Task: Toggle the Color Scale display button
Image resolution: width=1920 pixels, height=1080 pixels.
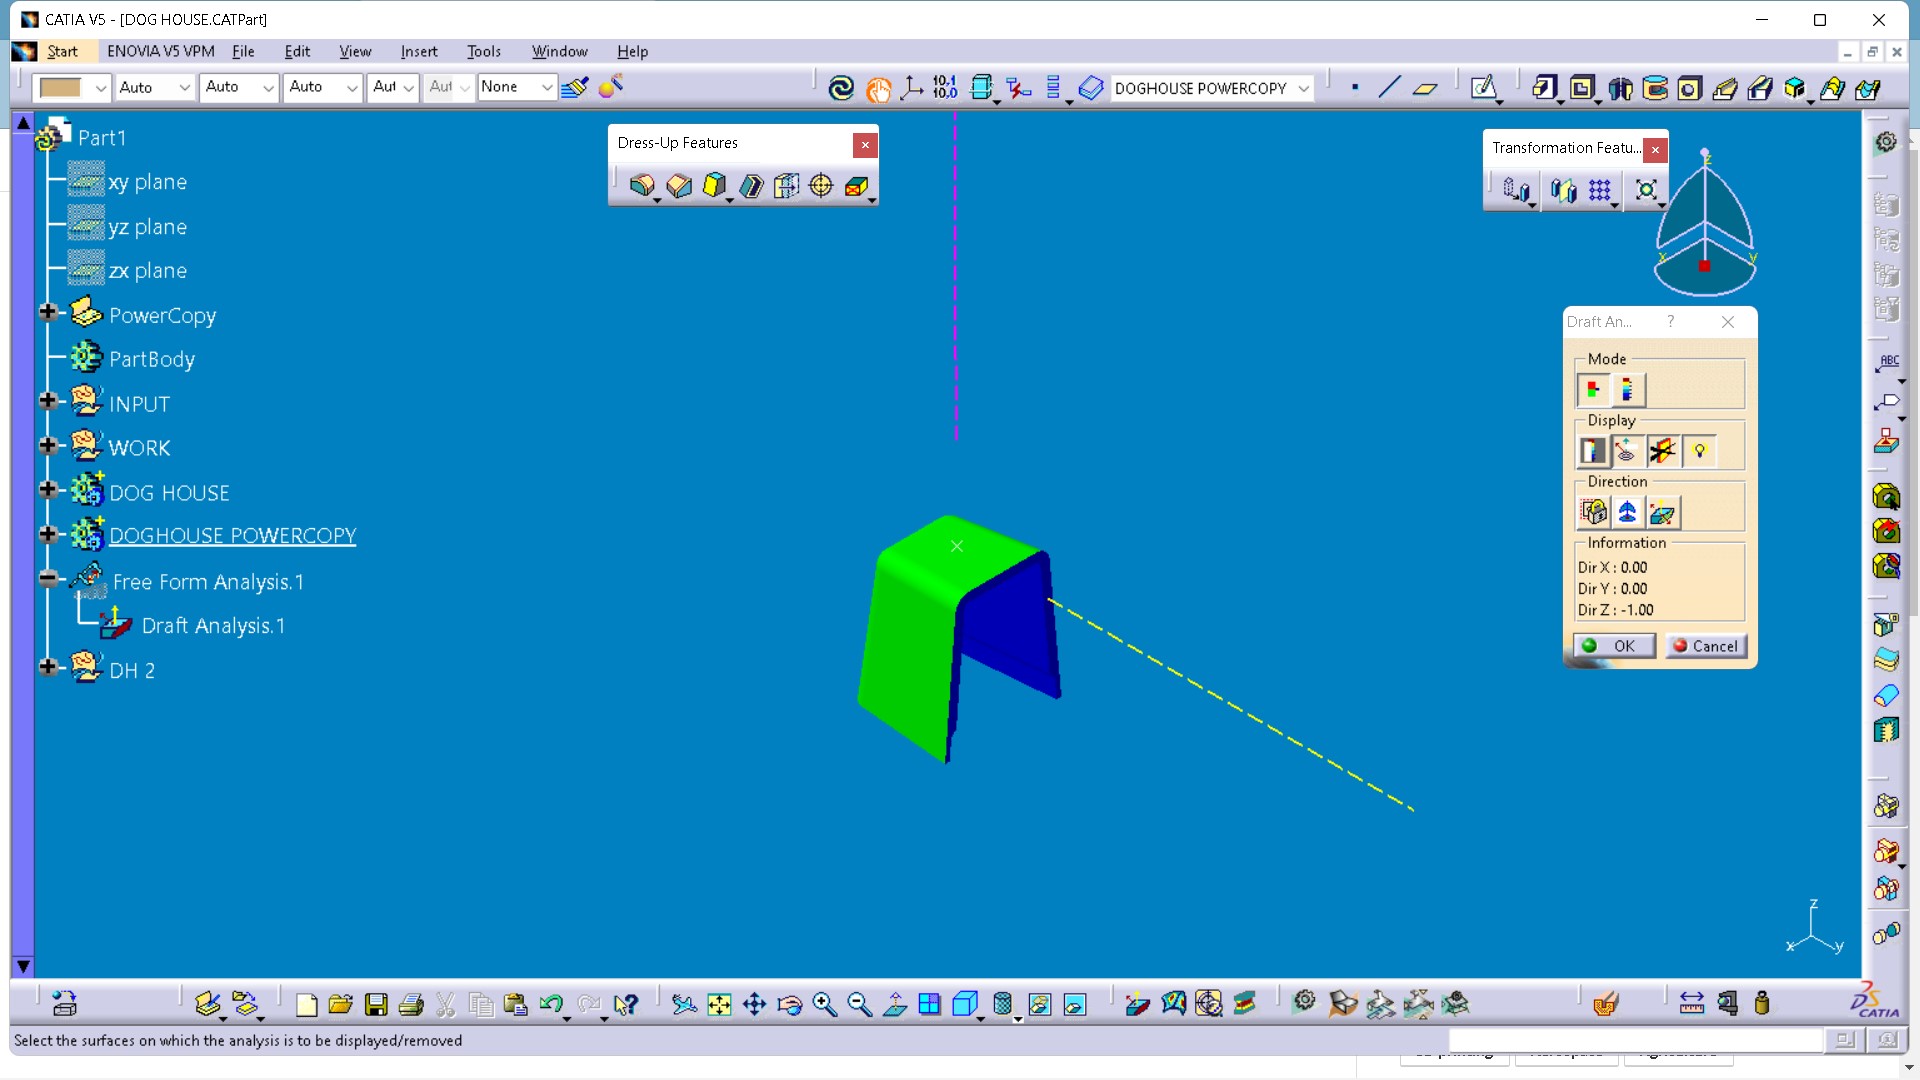Action: [x=1593, y=451]
